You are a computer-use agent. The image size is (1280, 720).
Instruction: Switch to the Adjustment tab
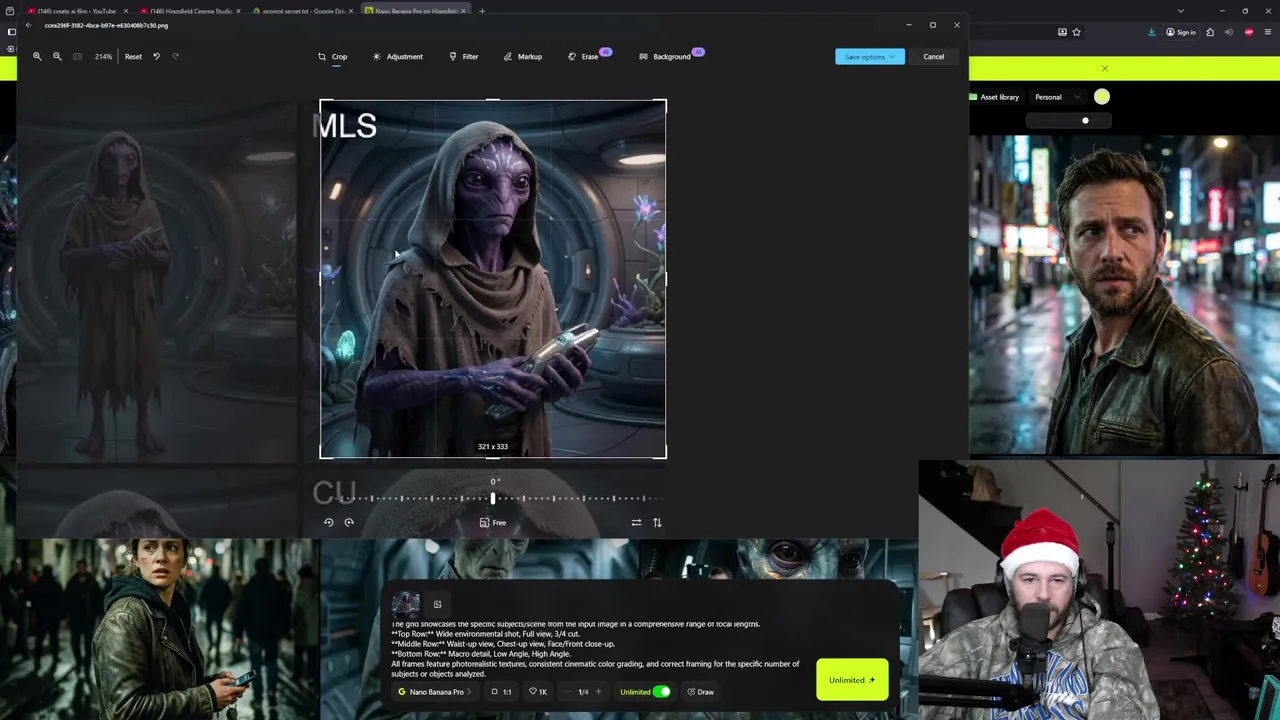[398, 56]
